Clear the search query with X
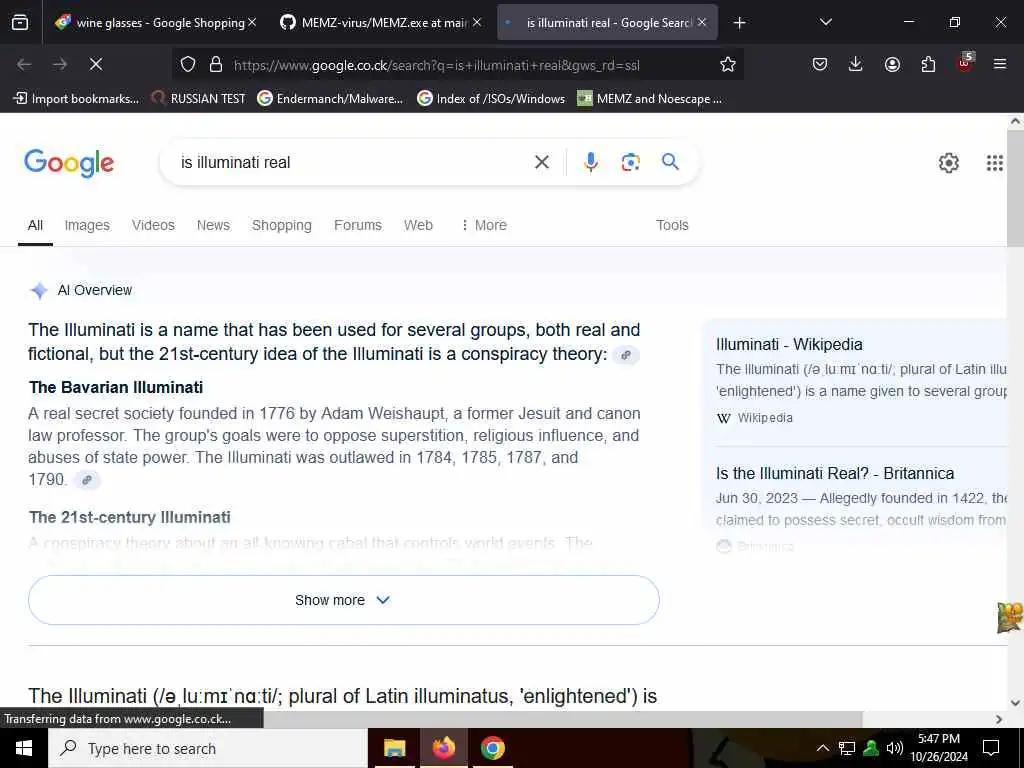1024x768 pixels. coord(541,162)
